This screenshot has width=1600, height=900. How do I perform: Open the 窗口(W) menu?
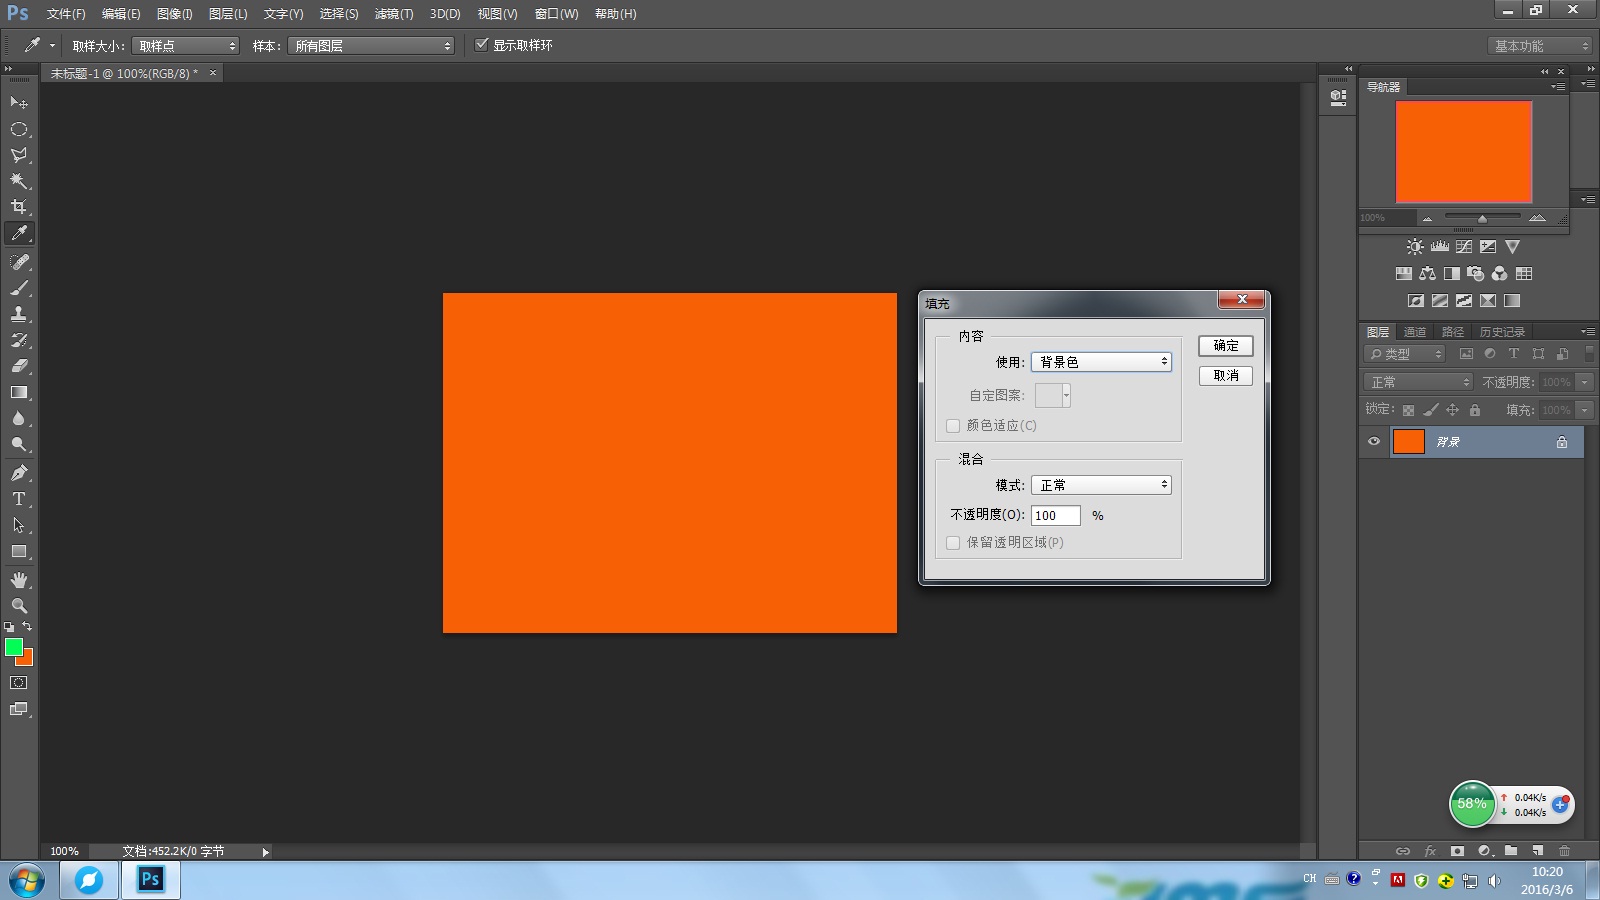click(556, 14)
